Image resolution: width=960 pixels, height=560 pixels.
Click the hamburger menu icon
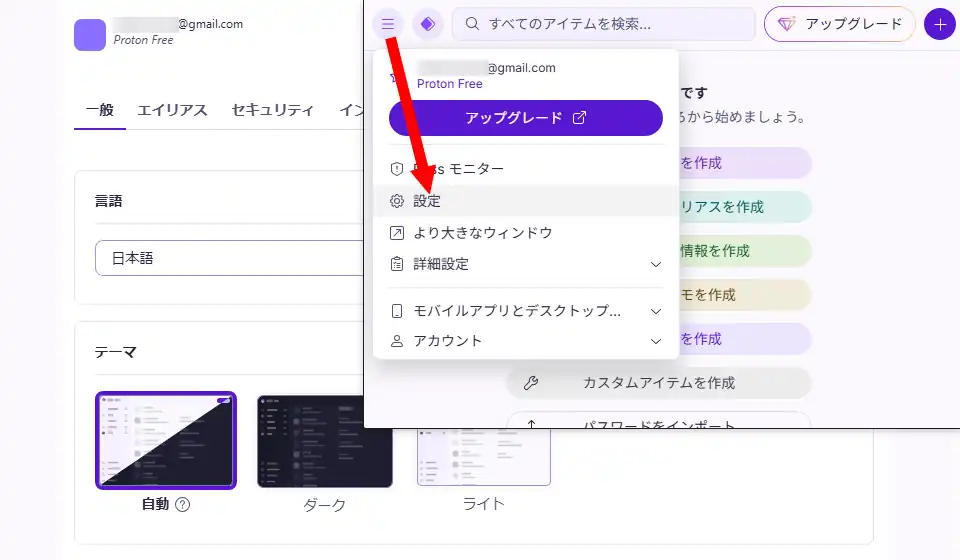[x=387, y=24]
